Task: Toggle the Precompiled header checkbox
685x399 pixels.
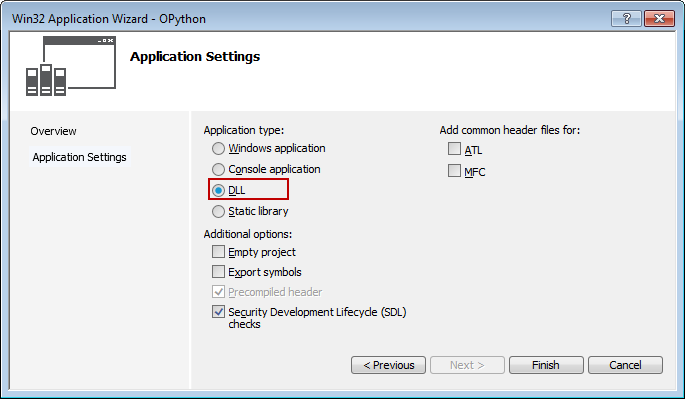Action: [x=218, y=291]
